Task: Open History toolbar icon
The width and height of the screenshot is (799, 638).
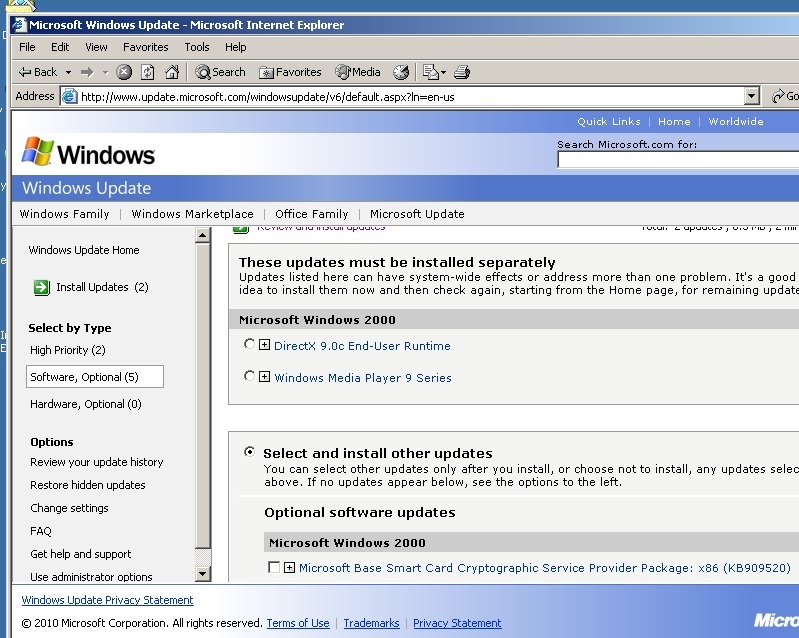Action: click(x=401, y=72)
